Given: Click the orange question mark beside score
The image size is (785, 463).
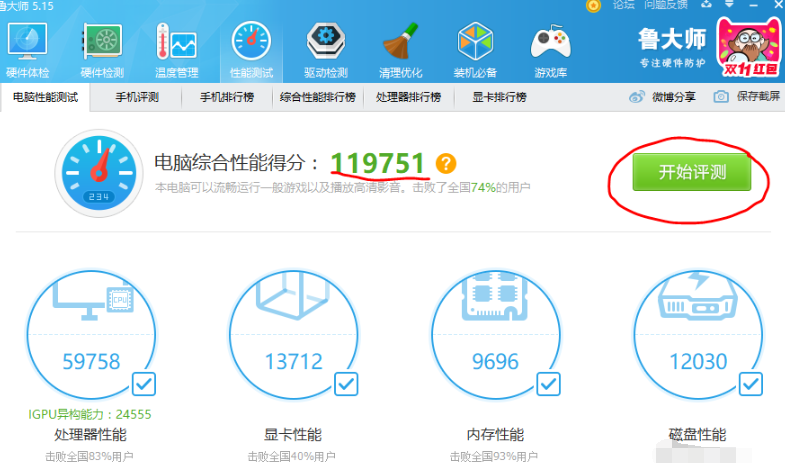Looking at the screenshot, I should [446, 163].
